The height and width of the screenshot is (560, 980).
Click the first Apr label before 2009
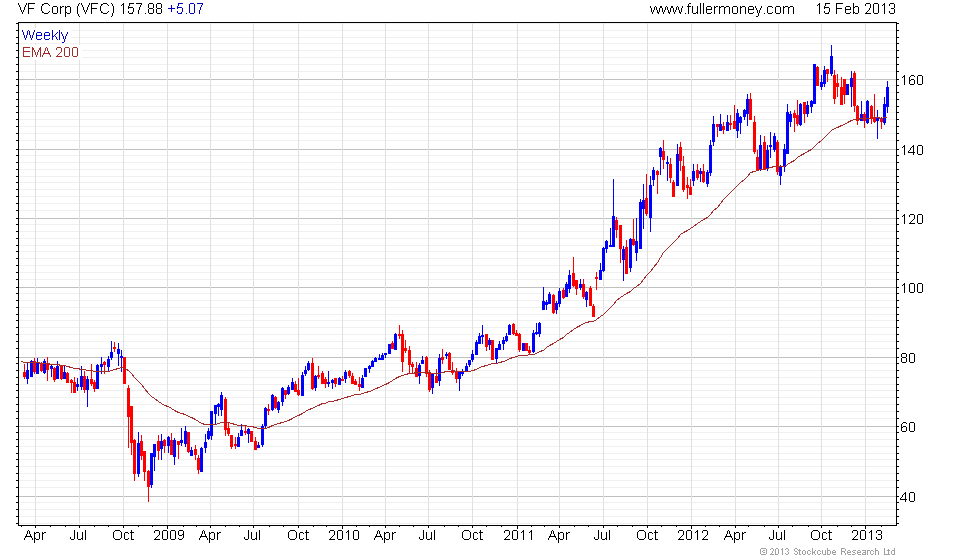pos(34,536)
